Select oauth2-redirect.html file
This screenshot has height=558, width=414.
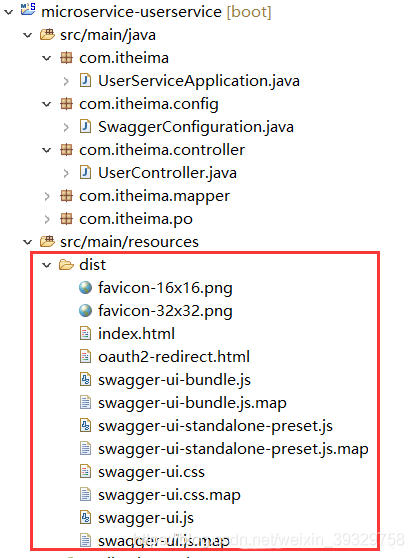click(174, 357)
